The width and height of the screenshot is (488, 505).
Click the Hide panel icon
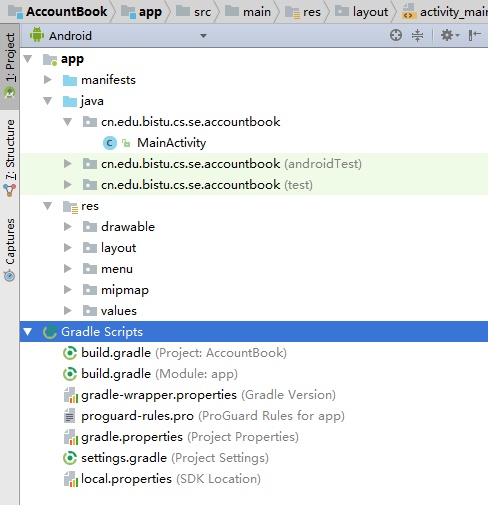[474, 35]
